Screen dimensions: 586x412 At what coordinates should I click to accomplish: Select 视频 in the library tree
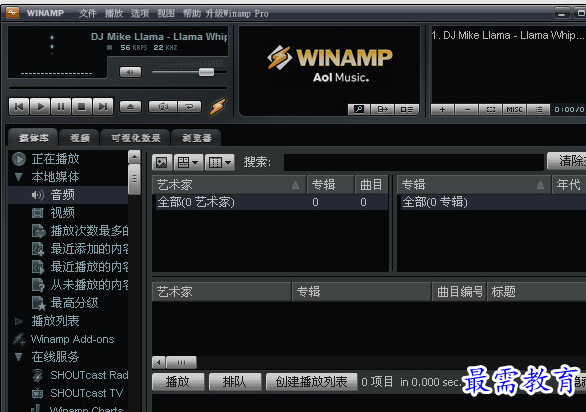pos(62,213)
